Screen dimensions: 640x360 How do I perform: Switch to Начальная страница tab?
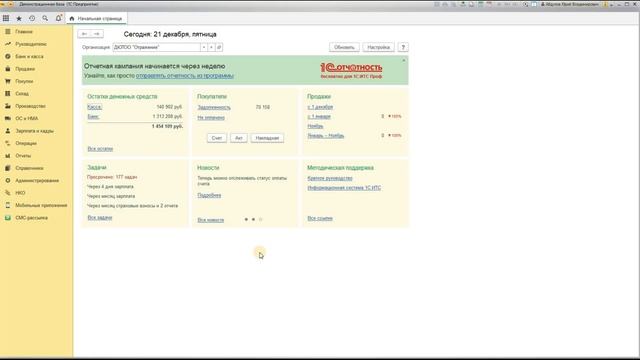click(x=96, y=18)
